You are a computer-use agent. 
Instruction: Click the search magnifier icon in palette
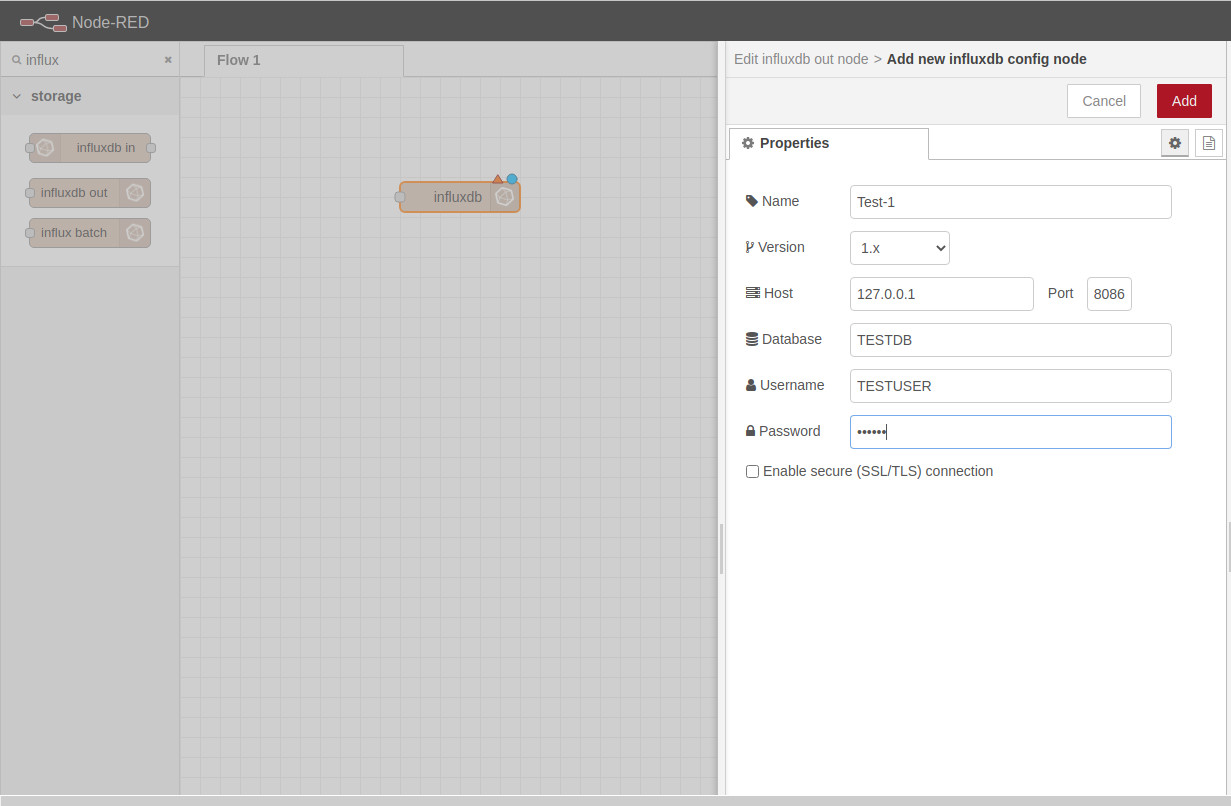16,60
